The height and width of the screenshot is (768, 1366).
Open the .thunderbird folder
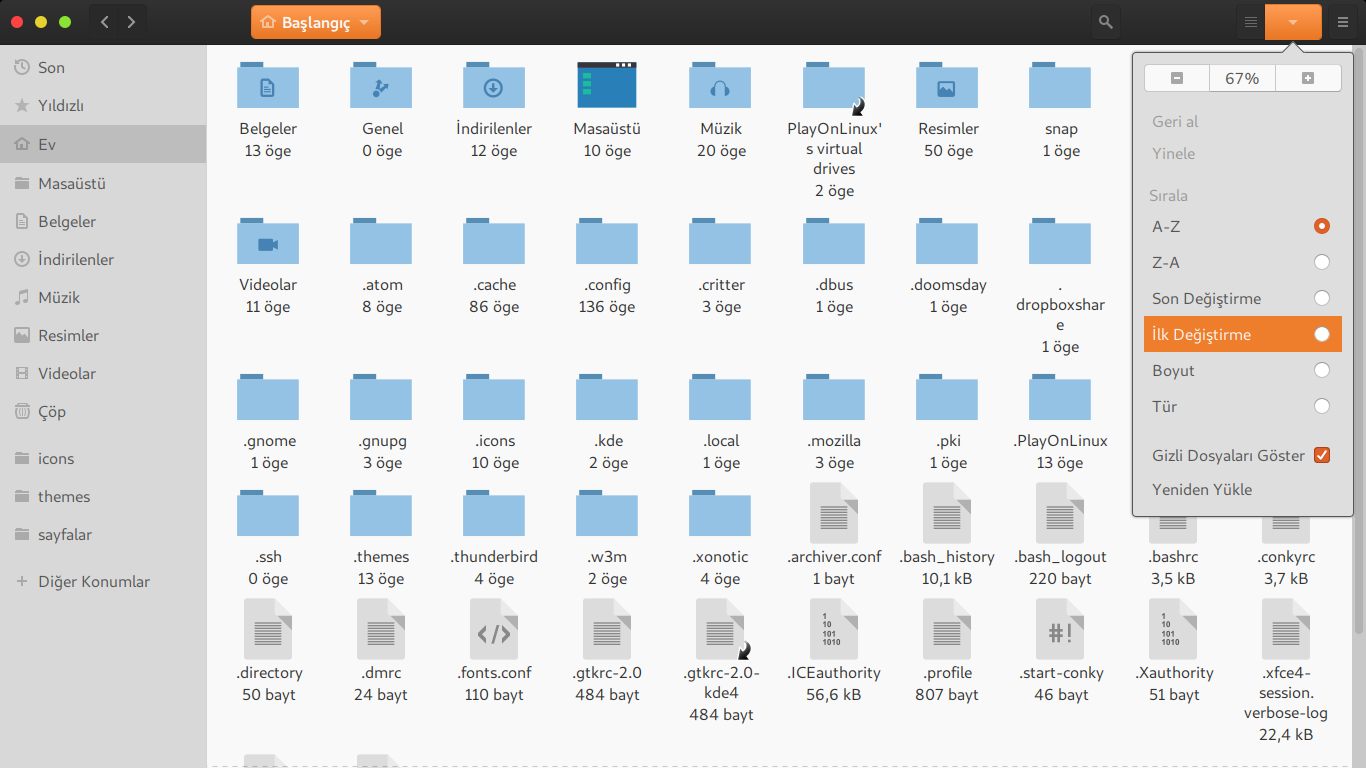[494, 514]
